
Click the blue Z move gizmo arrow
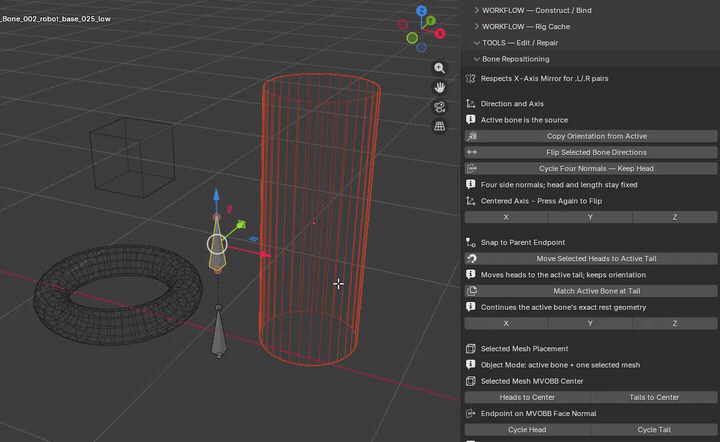[216, 194]
